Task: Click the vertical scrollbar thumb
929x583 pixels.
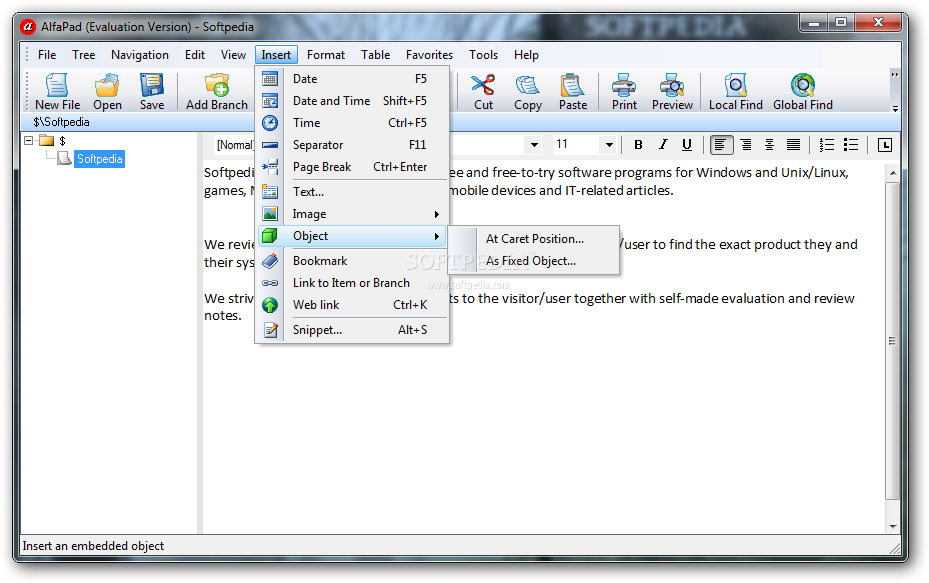Action: point(892,341)
